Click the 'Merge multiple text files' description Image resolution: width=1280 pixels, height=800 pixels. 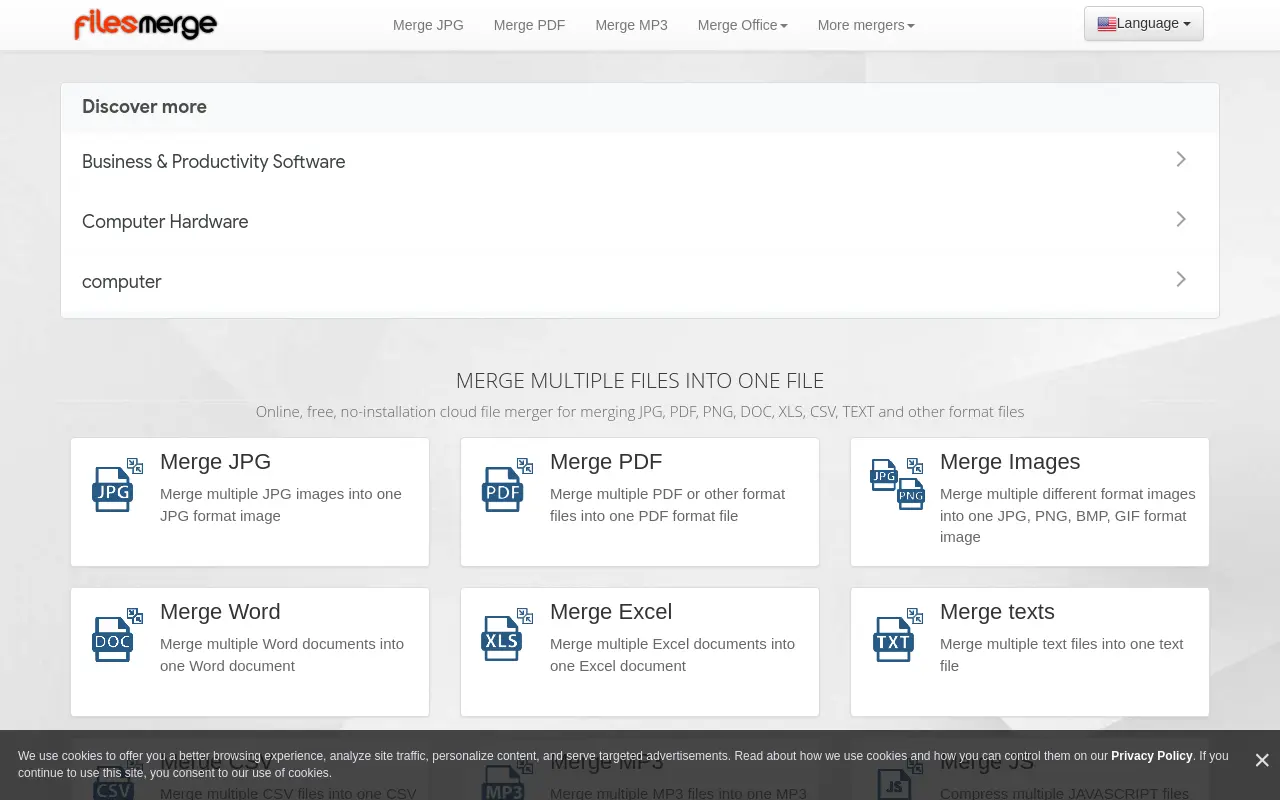(x=1062, y=655)
